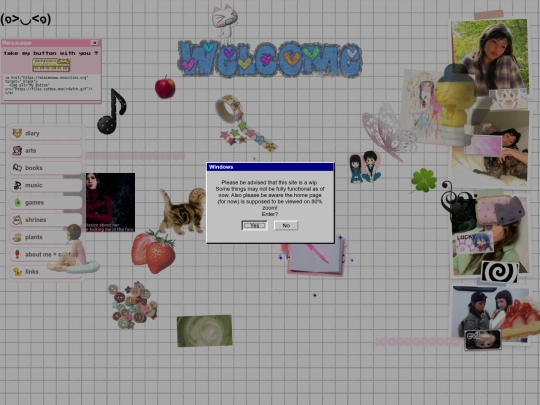Click the dark woman in red photo
Screen dimensions: 540x405
(110, 202)
